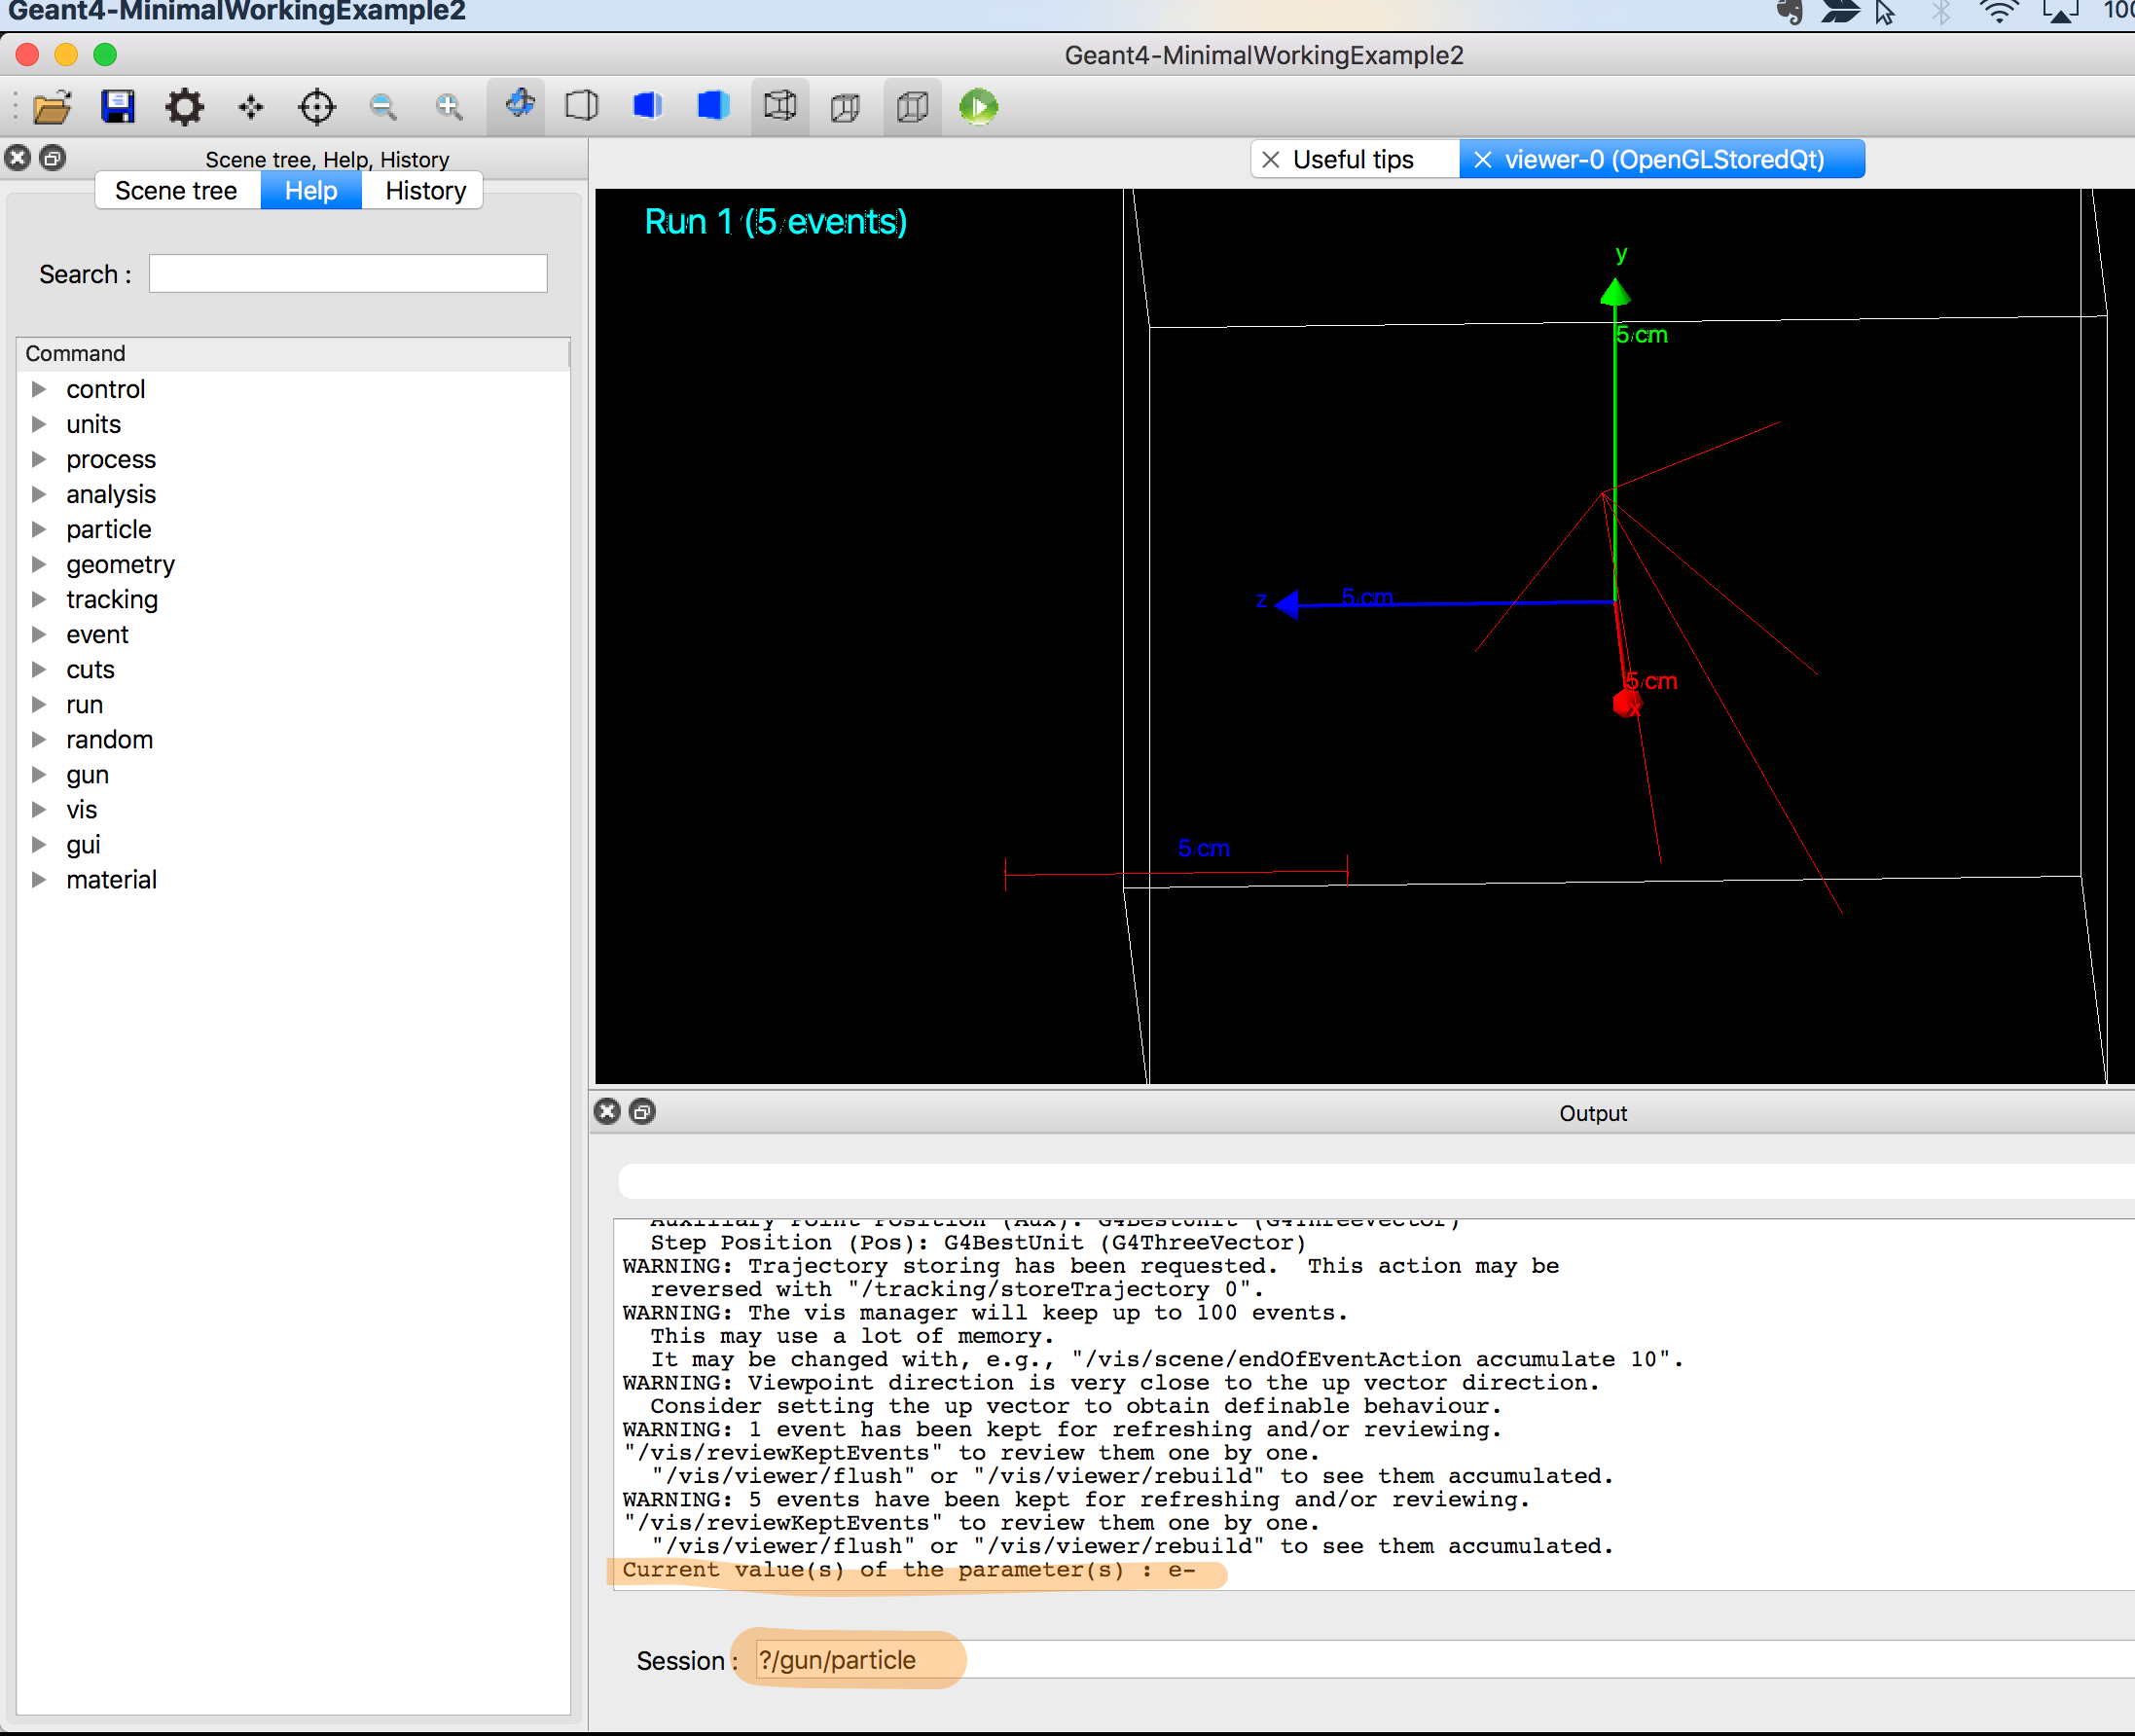Toggle perspective projection mode
Viewport: 2135px width, 1736px height.
845,106
